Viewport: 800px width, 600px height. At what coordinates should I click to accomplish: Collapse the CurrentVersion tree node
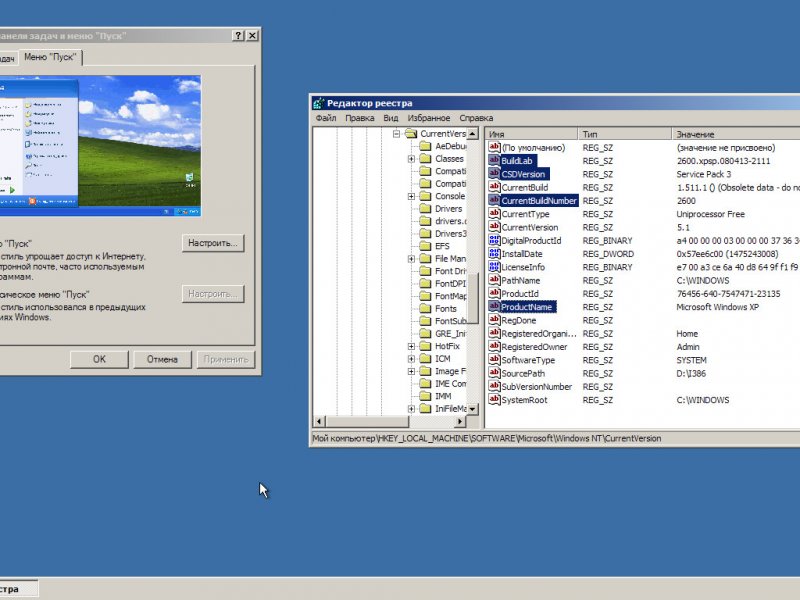pos(396,134)
